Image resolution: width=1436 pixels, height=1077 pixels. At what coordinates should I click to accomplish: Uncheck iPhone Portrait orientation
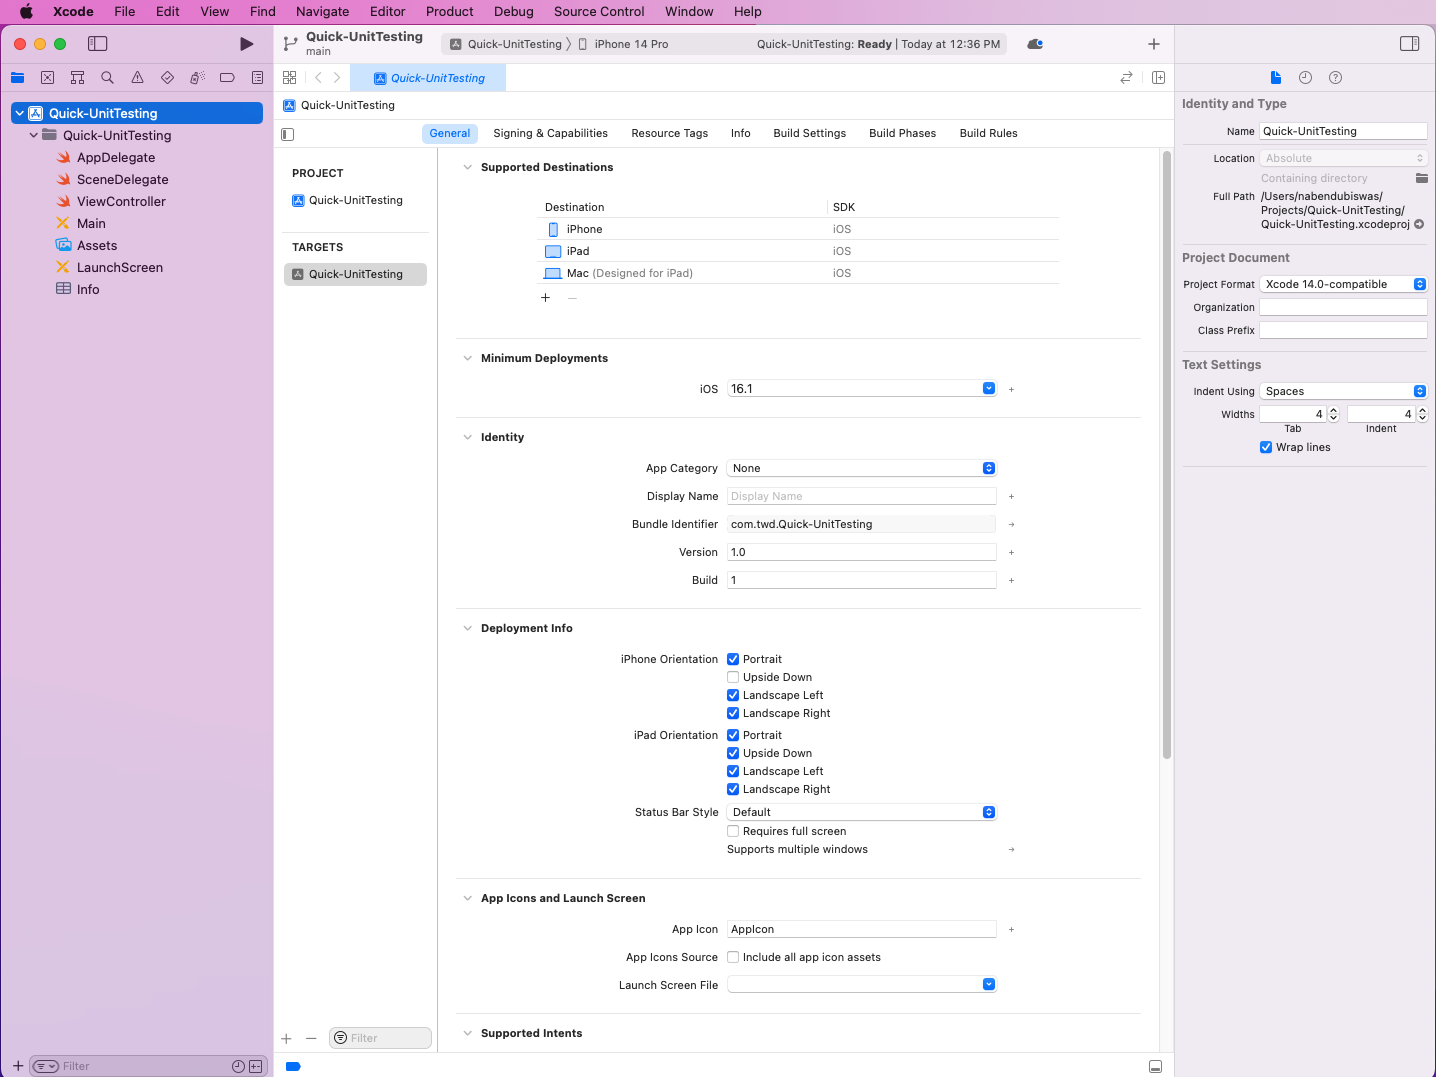click(x=733, y=659)
